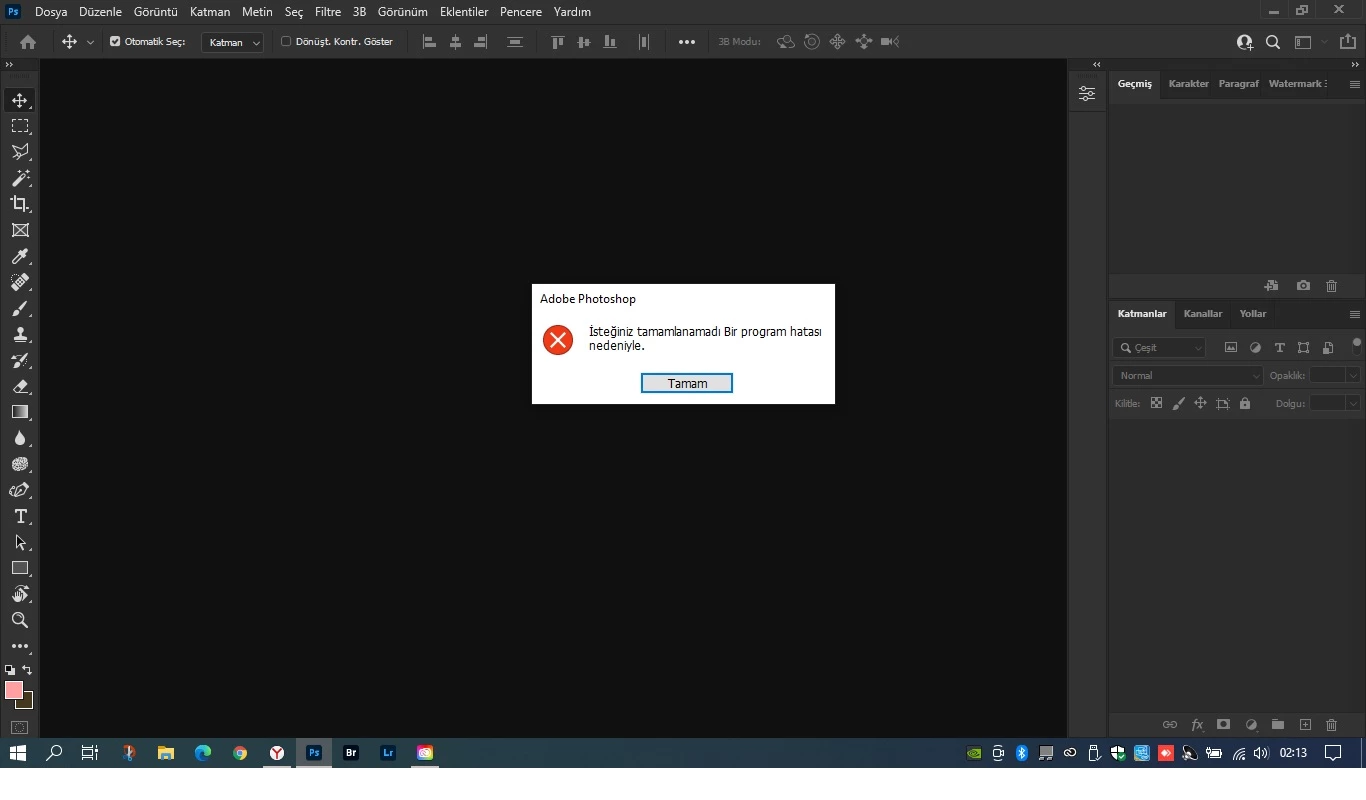The image size is (1366, 800).
Task: Open Adobe Bridge from the Windows taskbar
Action: 351,753
